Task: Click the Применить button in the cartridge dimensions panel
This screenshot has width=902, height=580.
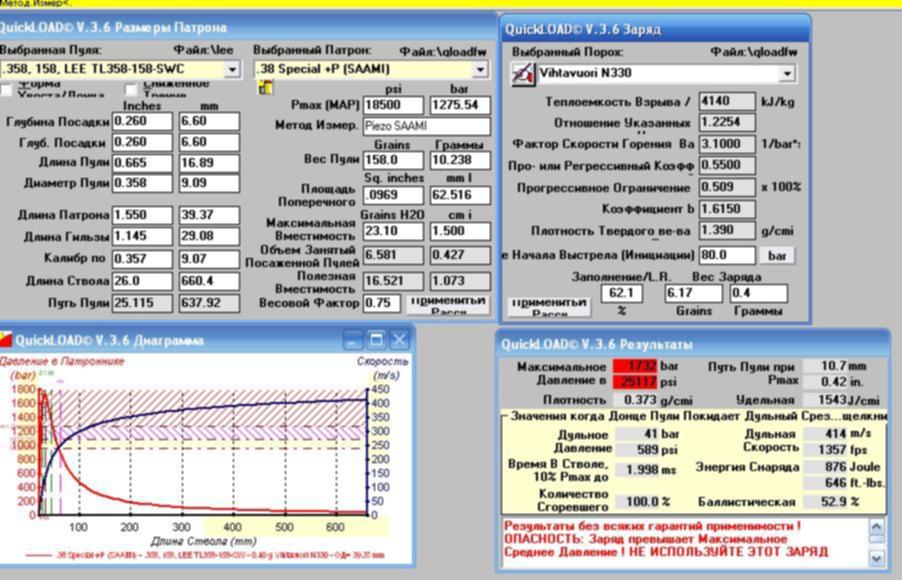Action: 448,304
